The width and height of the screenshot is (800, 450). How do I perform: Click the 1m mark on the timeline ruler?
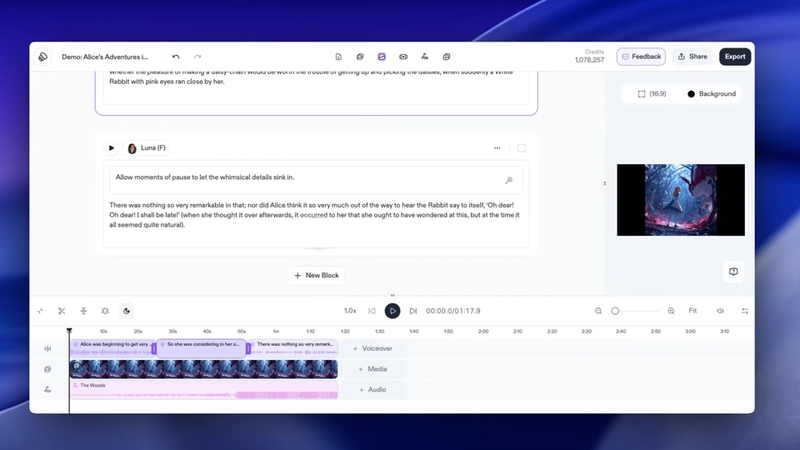click(x=276, y=331)
